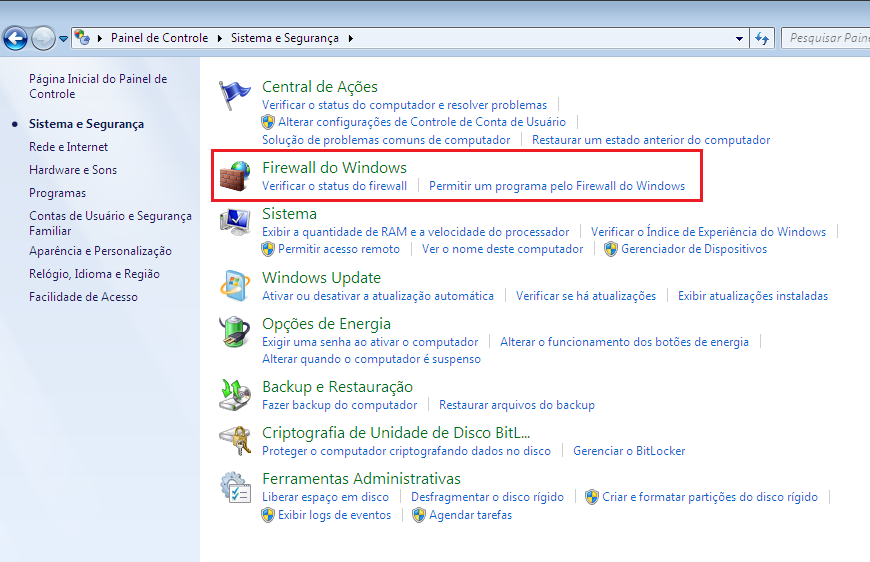This screenshot has height=562, width=870.
Task: Click the BitLocker drive with keys icon
Action: point(235,441)
